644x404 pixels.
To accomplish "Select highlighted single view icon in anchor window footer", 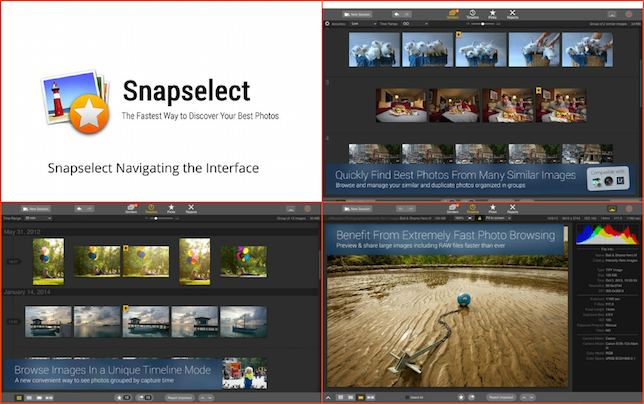I will (361, 398).
